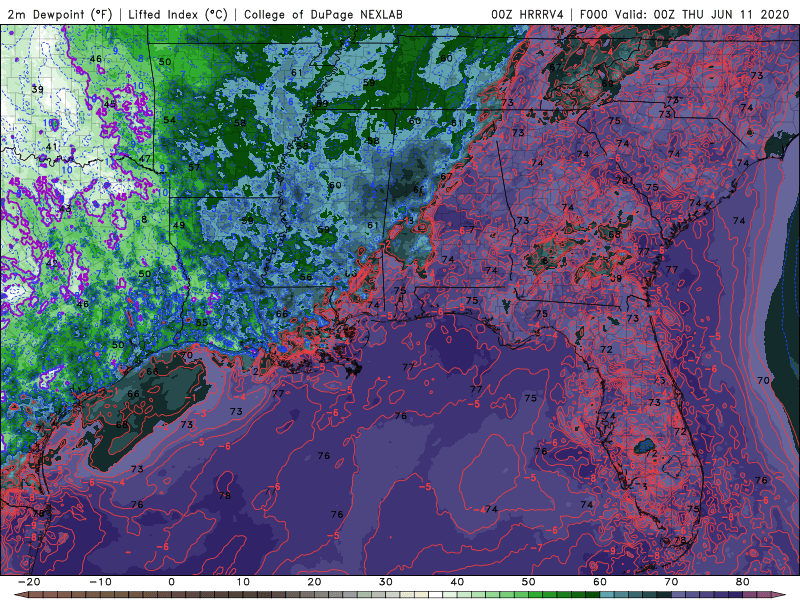Image resolution: width=800 pixels, height=600 pixels.
Task: Click the "43" dewpoint value on map
Action: [65, 209]
